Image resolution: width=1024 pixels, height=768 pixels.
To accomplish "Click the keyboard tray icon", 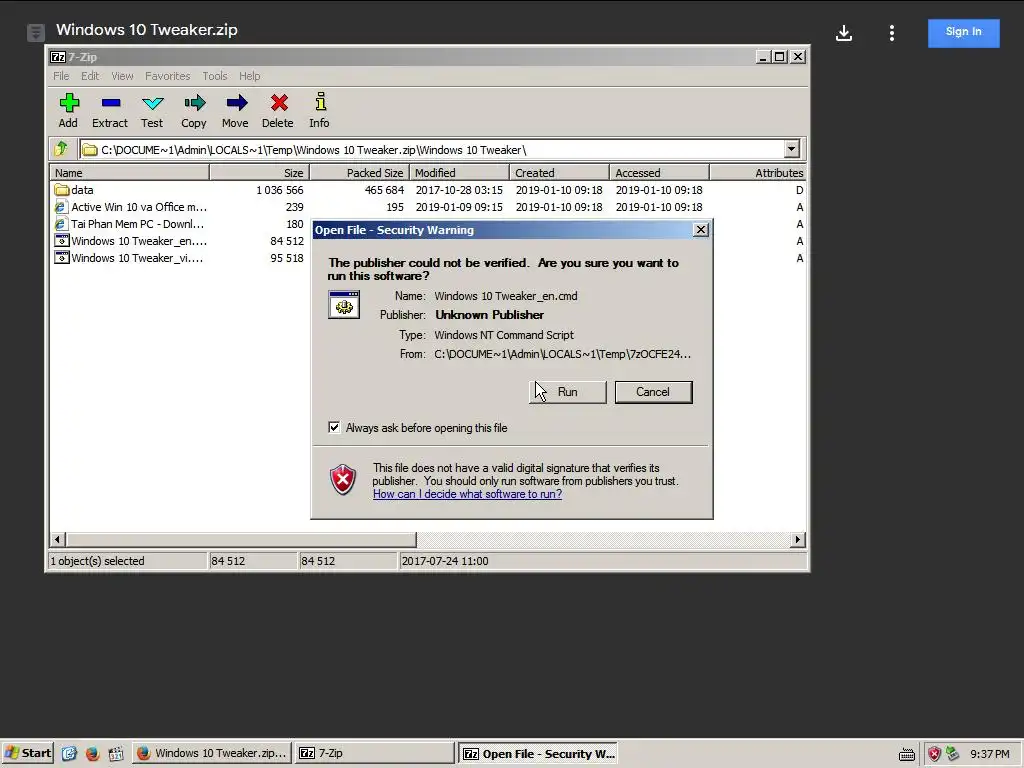I will 906,754.
